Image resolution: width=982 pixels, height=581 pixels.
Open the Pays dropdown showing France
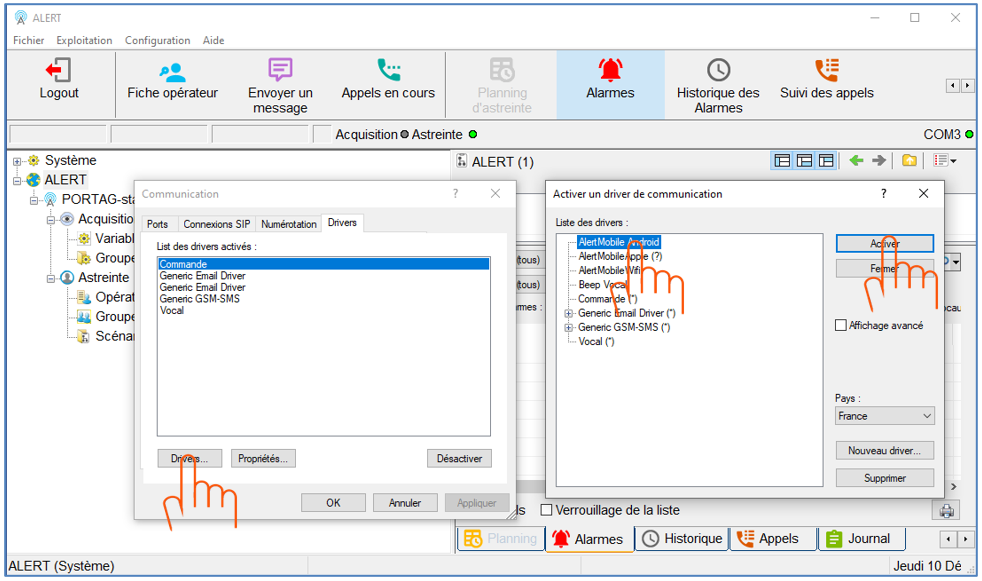(884, 416)
